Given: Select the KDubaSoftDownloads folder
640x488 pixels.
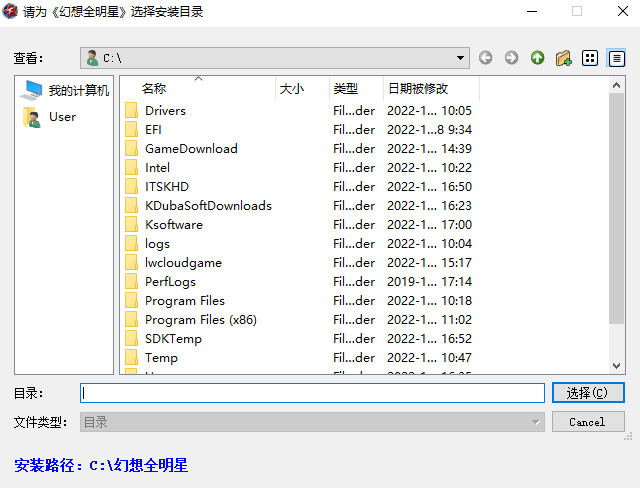Looking at the screenshot, I should (207, 206).
